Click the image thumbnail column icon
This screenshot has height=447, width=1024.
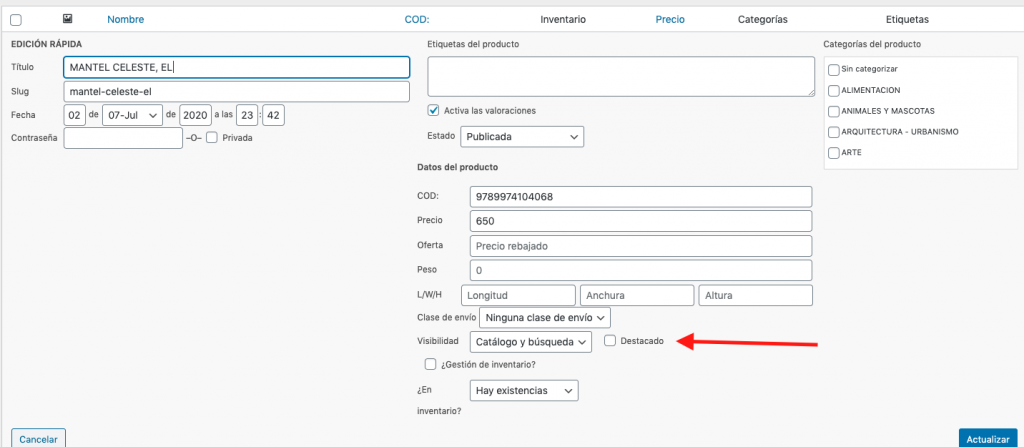tap(67, 19)
